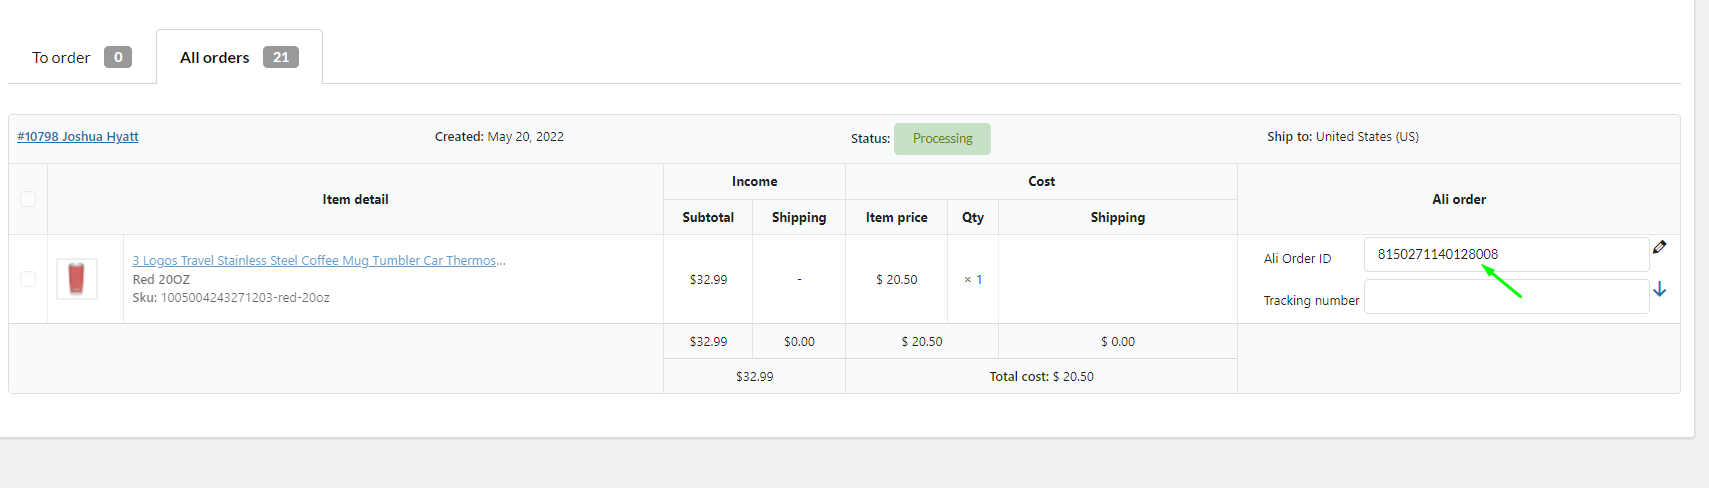
Task: Click the empty Tracking number field
Action: tap(1506, 296)
